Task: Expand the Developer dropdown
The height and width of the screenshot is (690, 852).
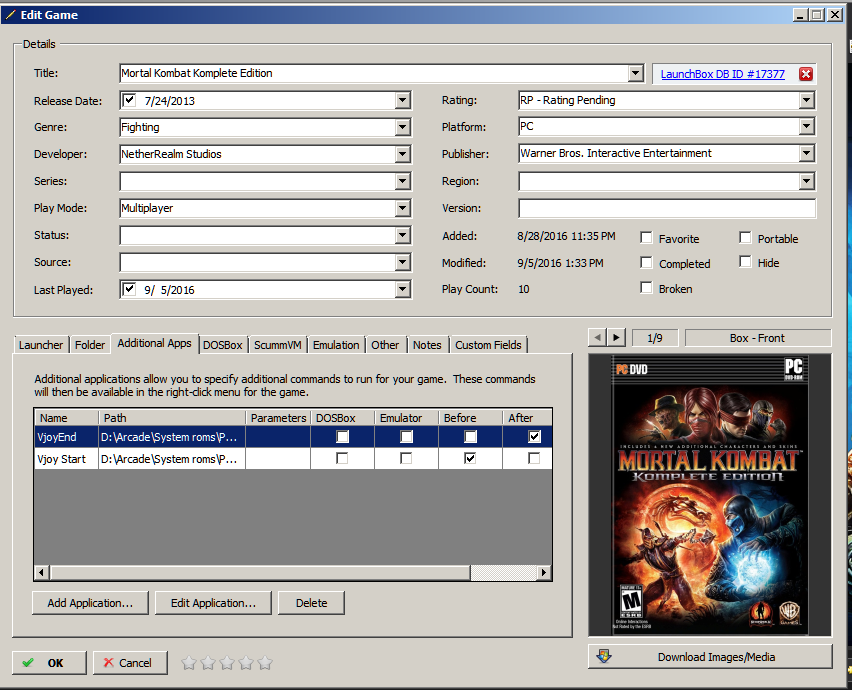Action: (402, 154)
